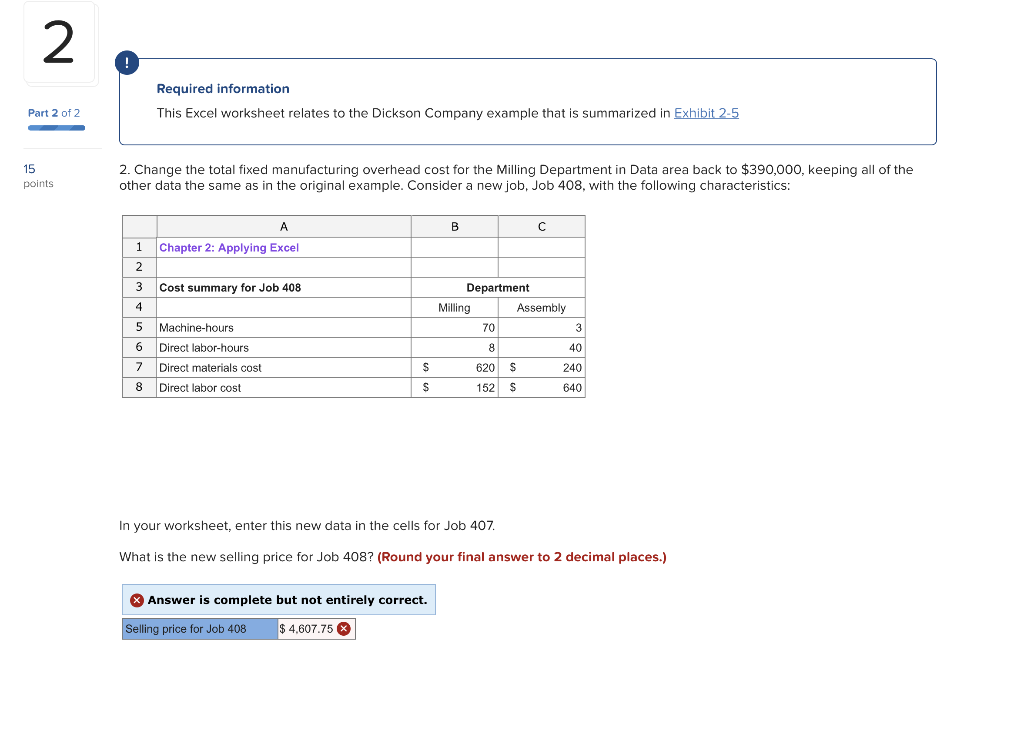This screenshot has width=1024, height=731.
Task: Click the blue exclamation information icon
Action: pyautogui.click(x=127, y=62)
